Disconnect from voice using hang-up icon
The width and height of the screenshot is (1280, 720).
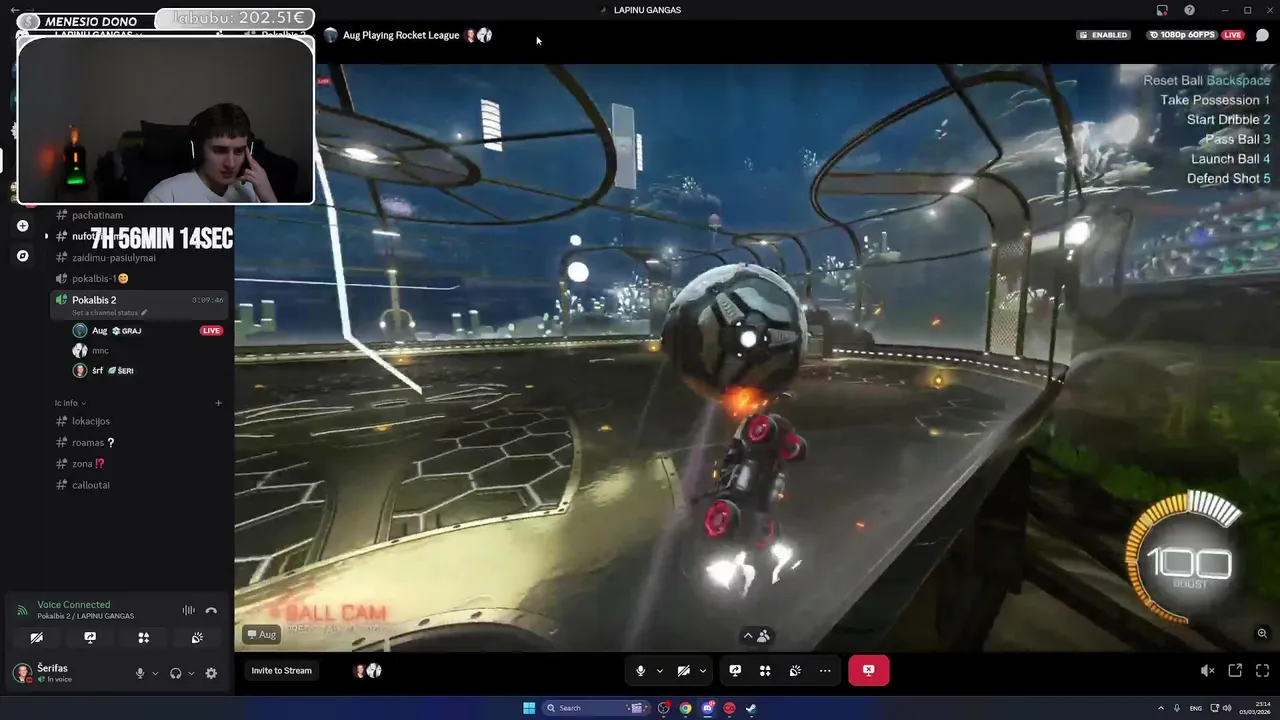click(x=211, y=610)
